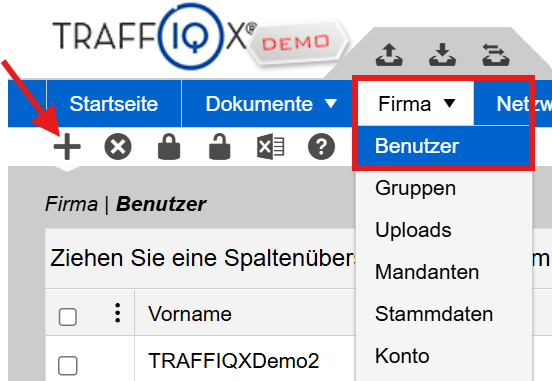Select Stammdaten in Firma menu
This screenshot has height=381, width=552.
444,314
